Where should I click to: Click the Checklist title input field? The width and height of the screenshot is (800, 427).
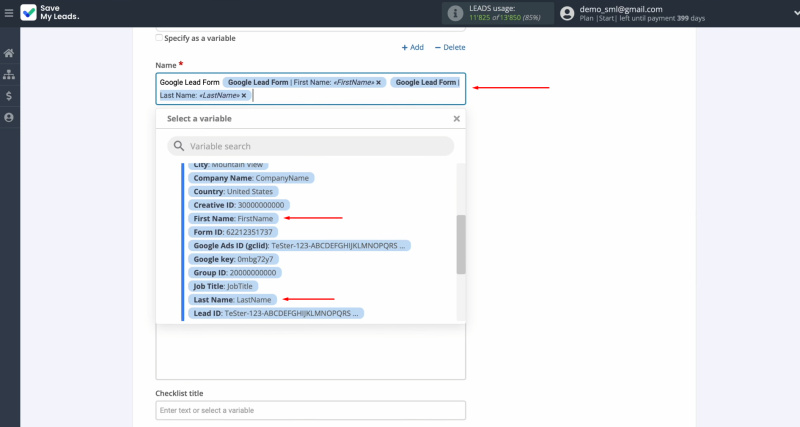[310, 410]
